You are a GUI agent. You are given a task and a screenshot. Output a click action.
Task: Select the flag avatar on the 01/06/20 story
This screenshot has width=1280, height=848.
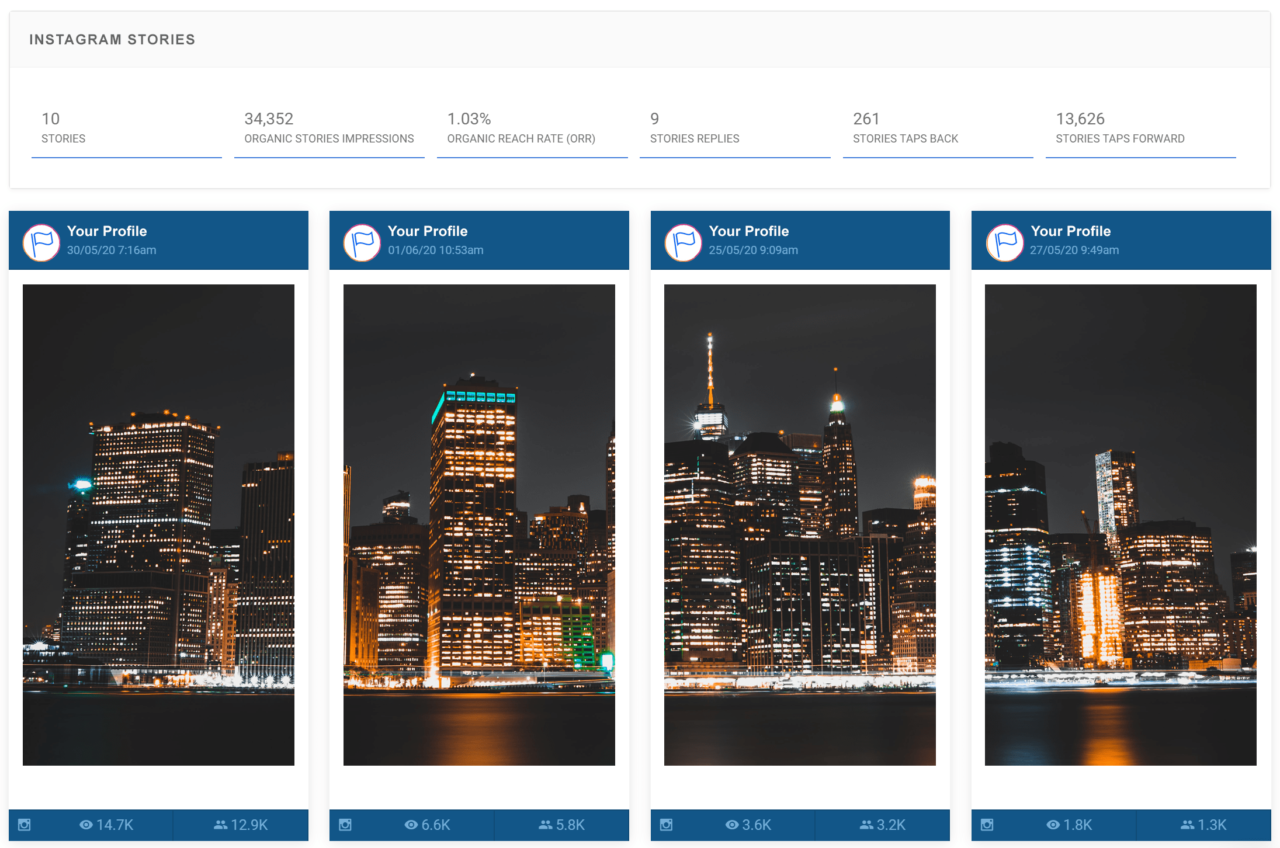pyautogui.click(x=361, y=240)
